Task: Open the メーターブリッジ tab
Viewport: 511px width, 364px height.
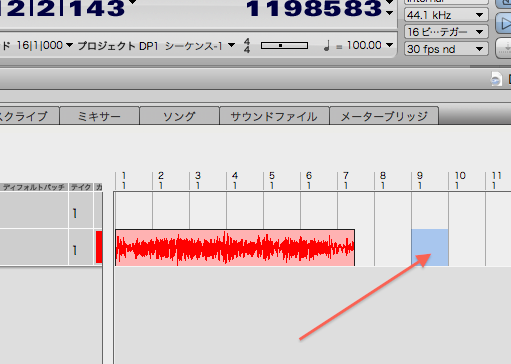Action: [x=384, y=116]
